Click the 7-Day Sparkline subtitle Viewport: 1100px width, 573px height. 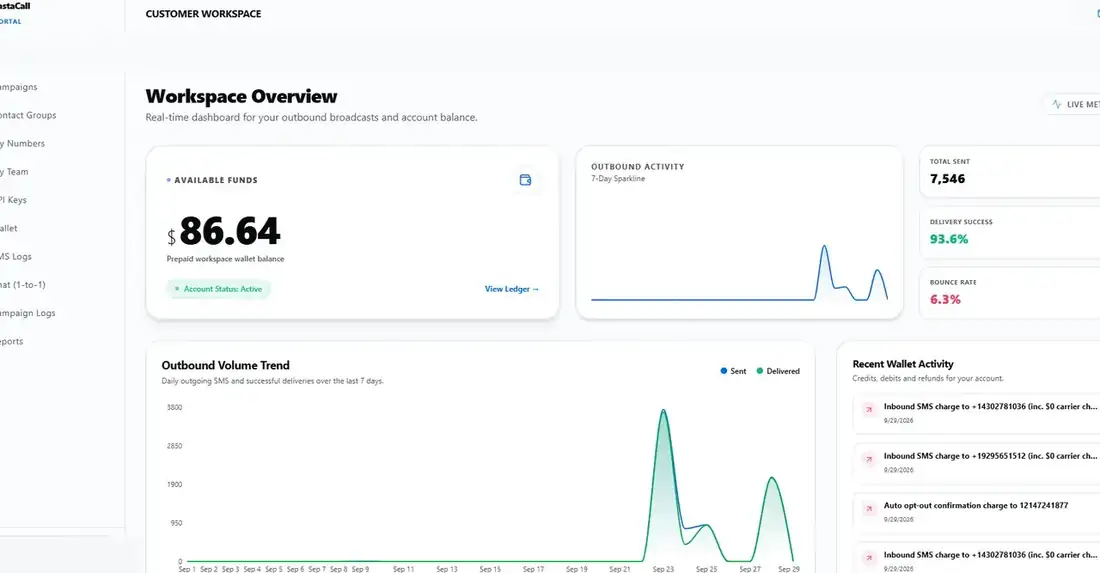(618, 179)
